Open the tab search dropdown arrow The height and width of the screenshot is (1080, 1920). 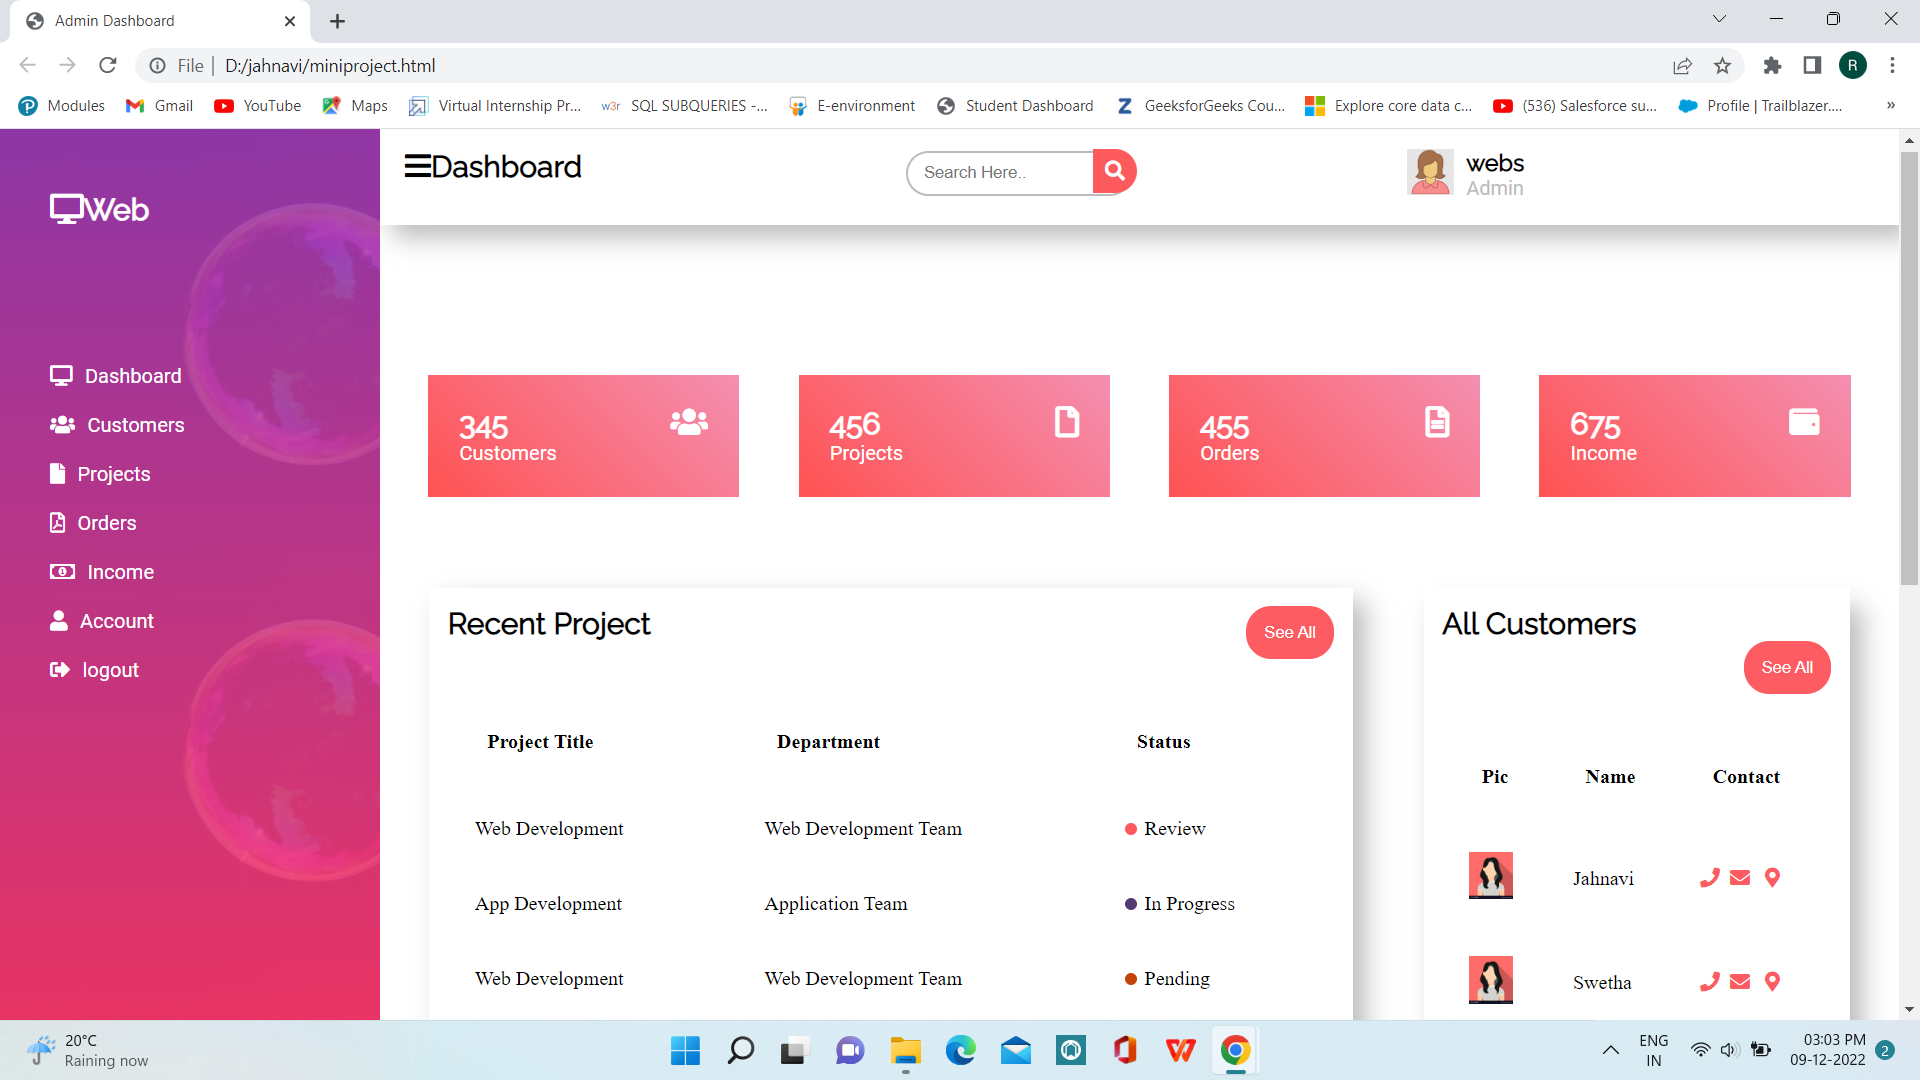click(x=1719, y=19)
